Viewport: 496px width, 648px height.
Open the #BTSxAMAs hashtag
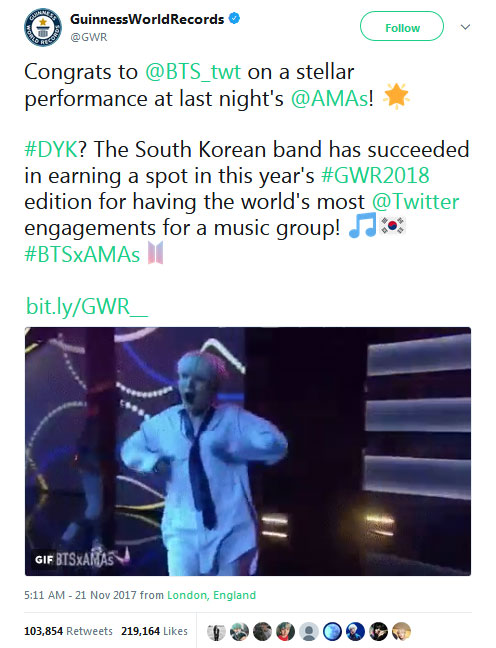coord(82,254)
